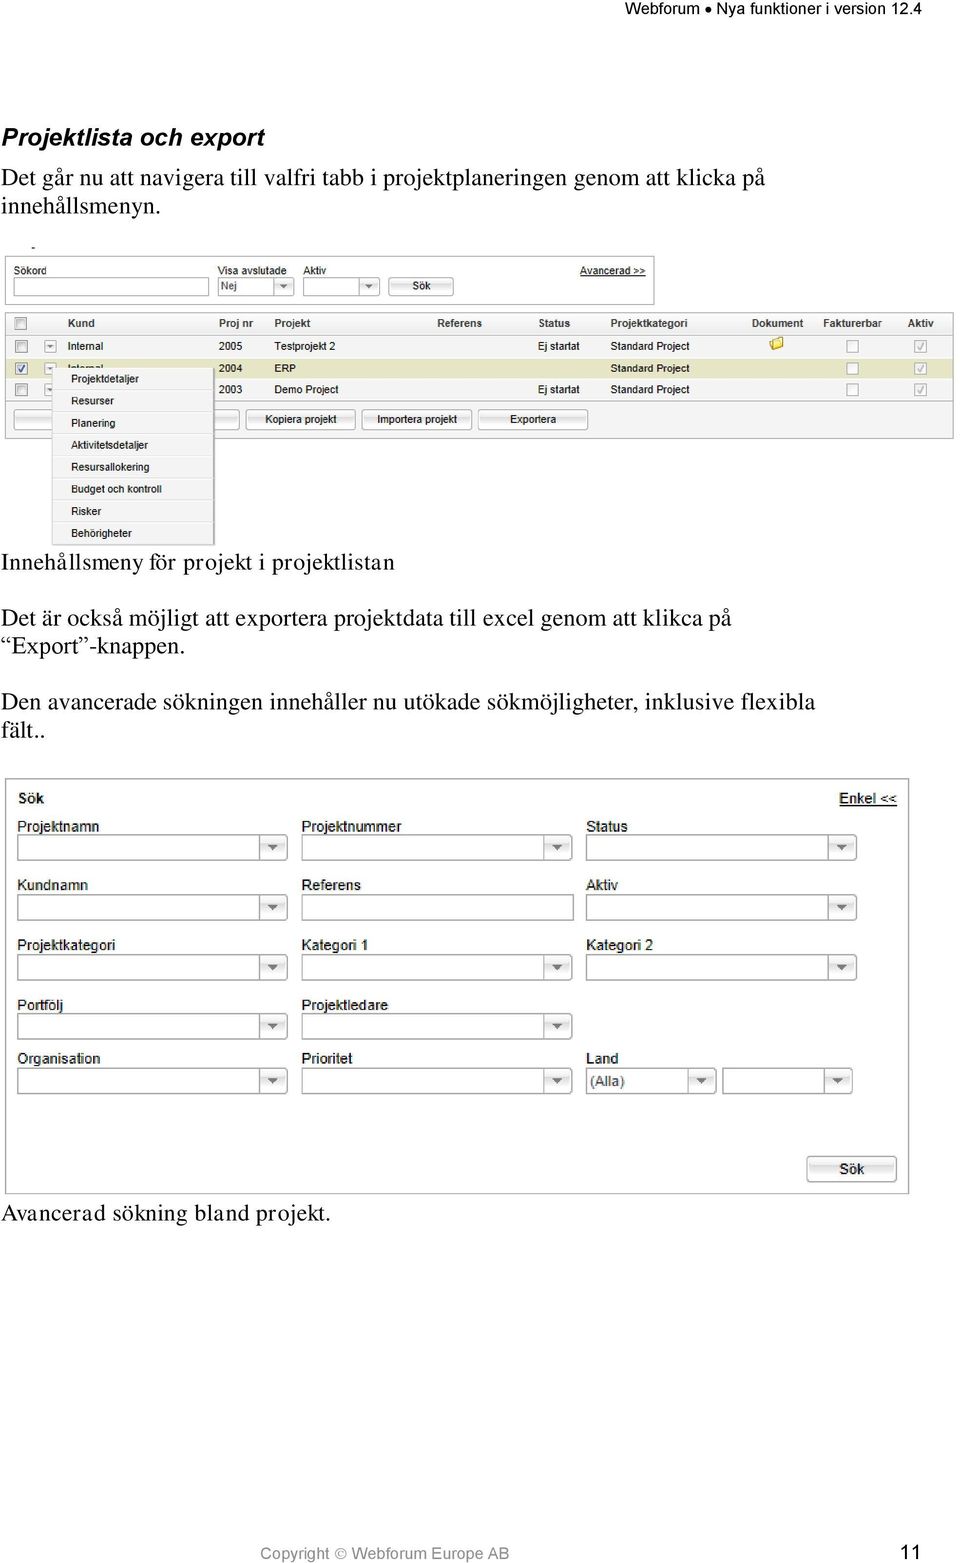Toggle Aktiv checkbox for Demo Project
The width and height of the screenshot is (960, 1563).
click(920, 390)
